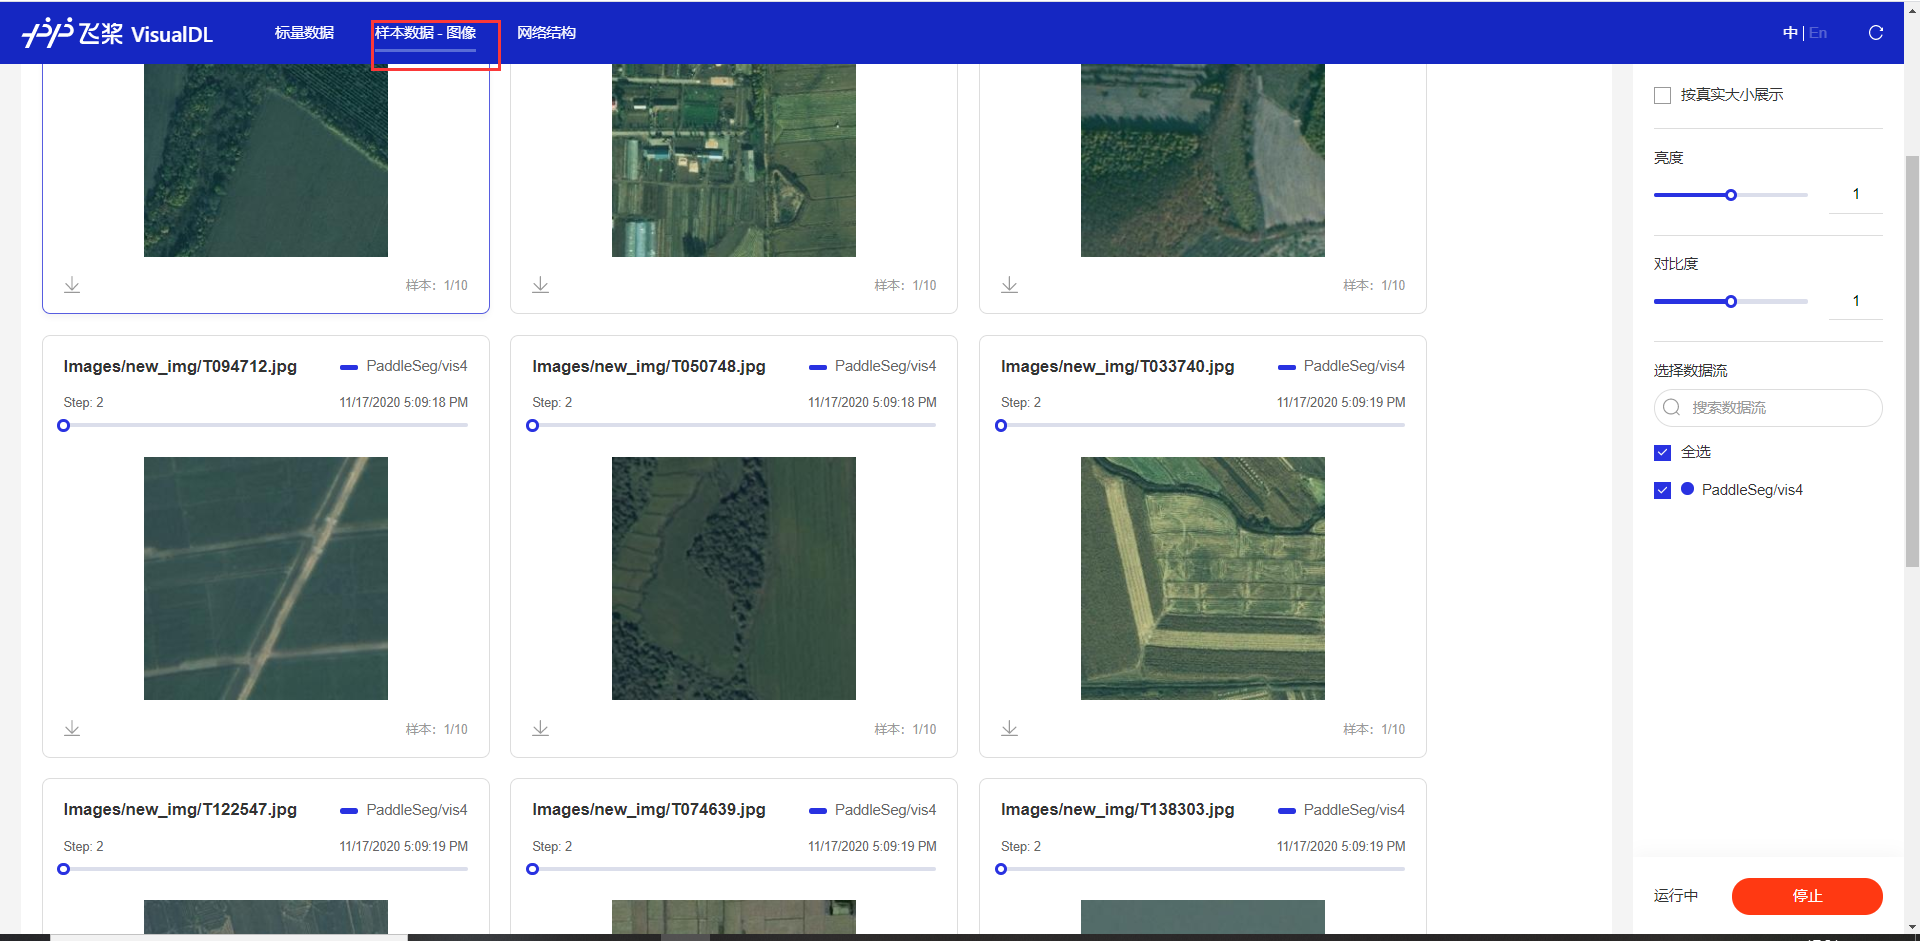Click the step slider for T050748.jpg
Image resolution: width=1920 pixels, height=941 pixels.
coord(734,425)
